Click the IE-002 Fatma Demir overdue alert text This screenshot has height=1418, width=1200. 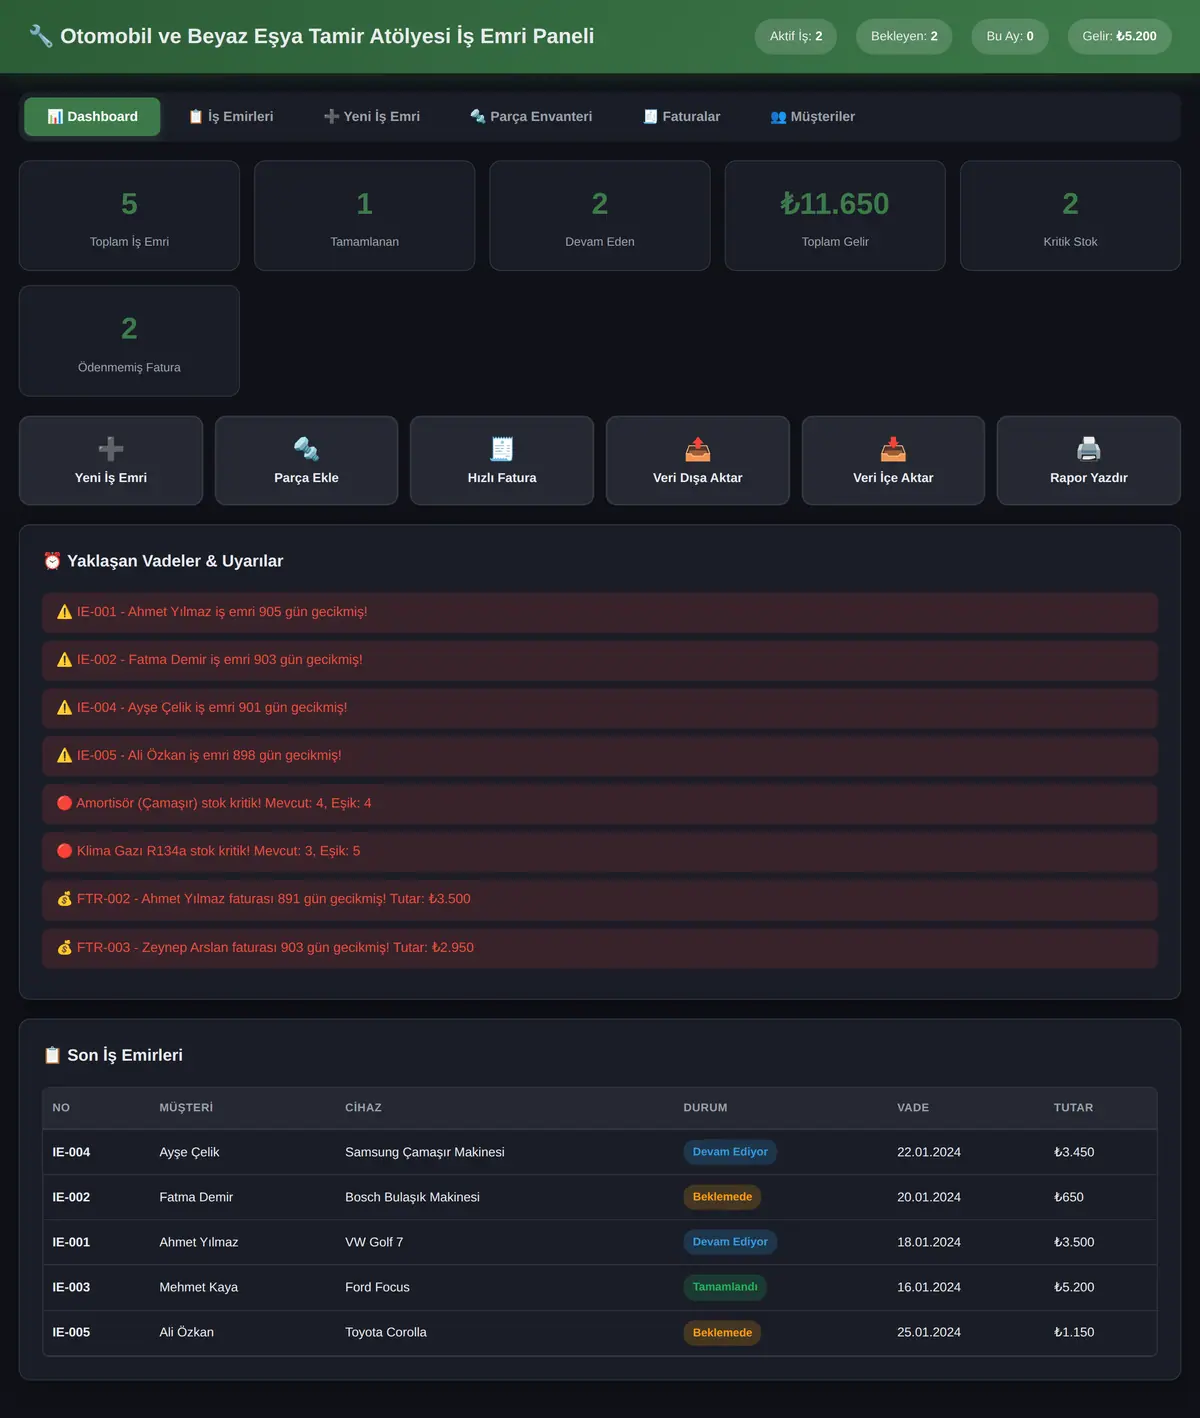pyautogui.click(x=220, y=660)
